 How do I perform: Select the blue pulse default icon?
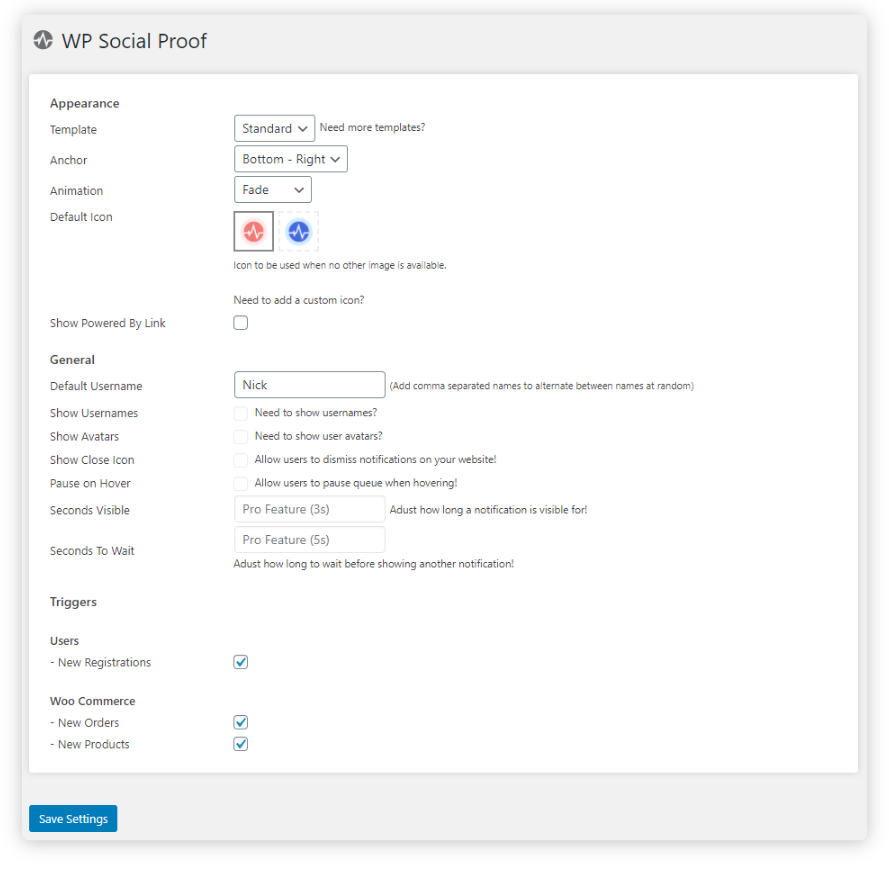coord(299,231)
